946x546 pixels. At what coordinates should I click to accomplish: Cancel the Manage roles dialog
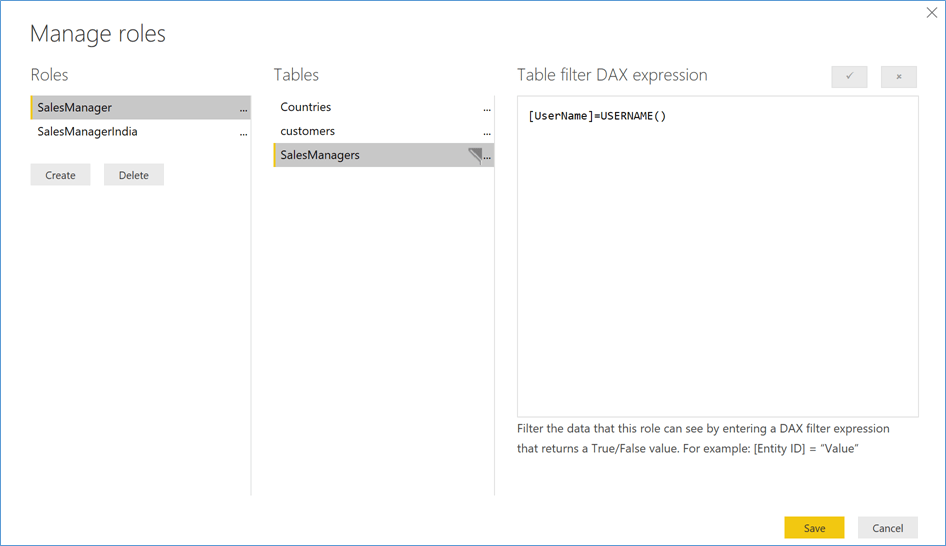(887, 528)
